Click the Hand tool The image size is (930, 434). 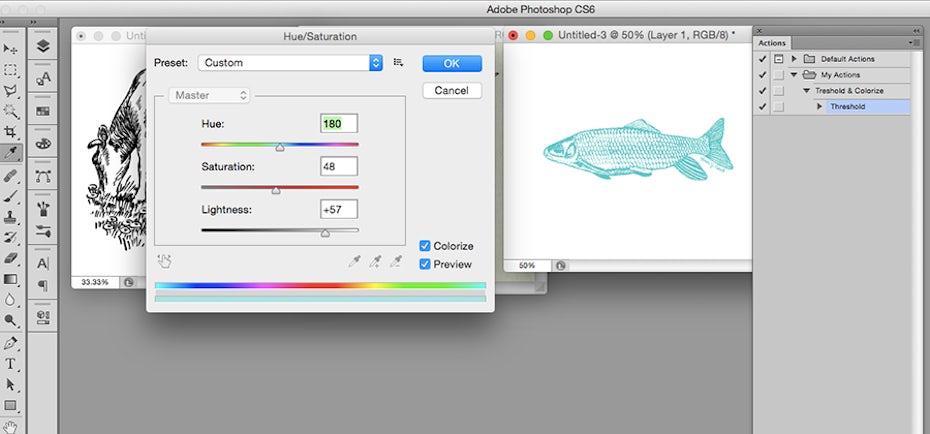pyautogui.click(x=11, y=425)
